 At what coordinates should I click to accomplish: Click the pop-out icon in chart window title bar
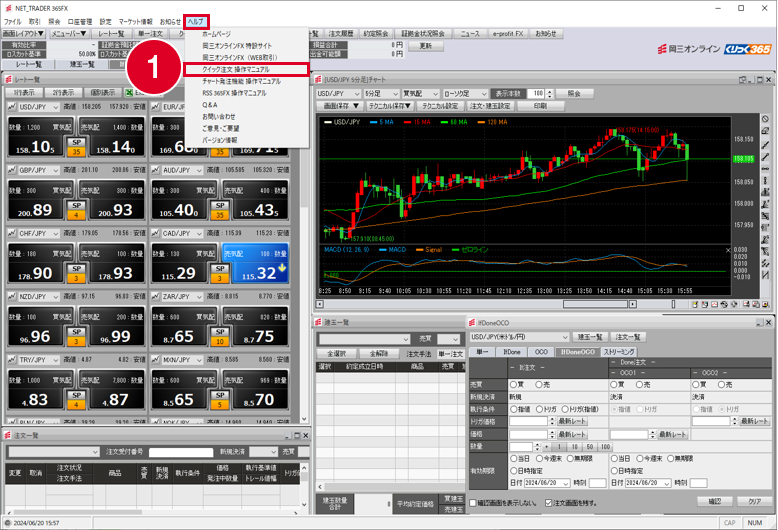tap(742, 79)
